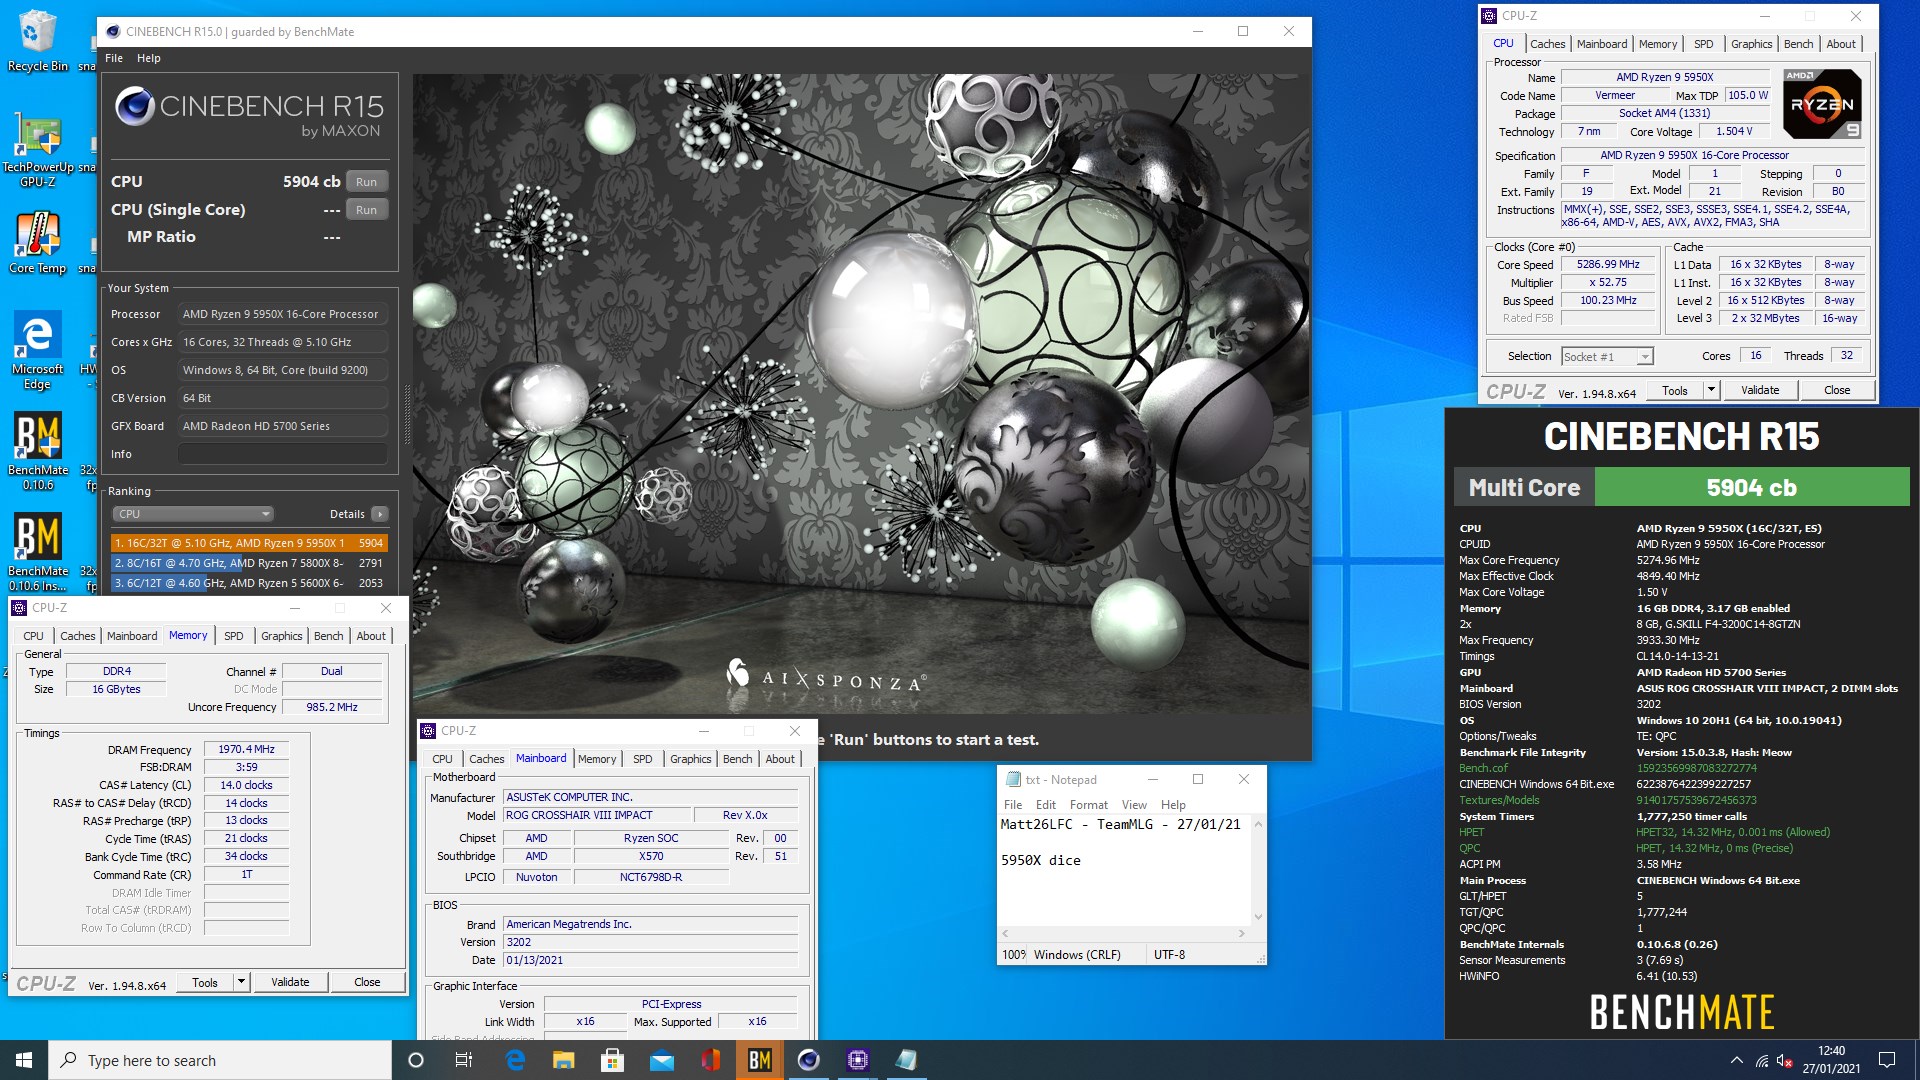Open the notification center icon
This screenshot has height=1080, width=1920.
pos(1887,1060)
